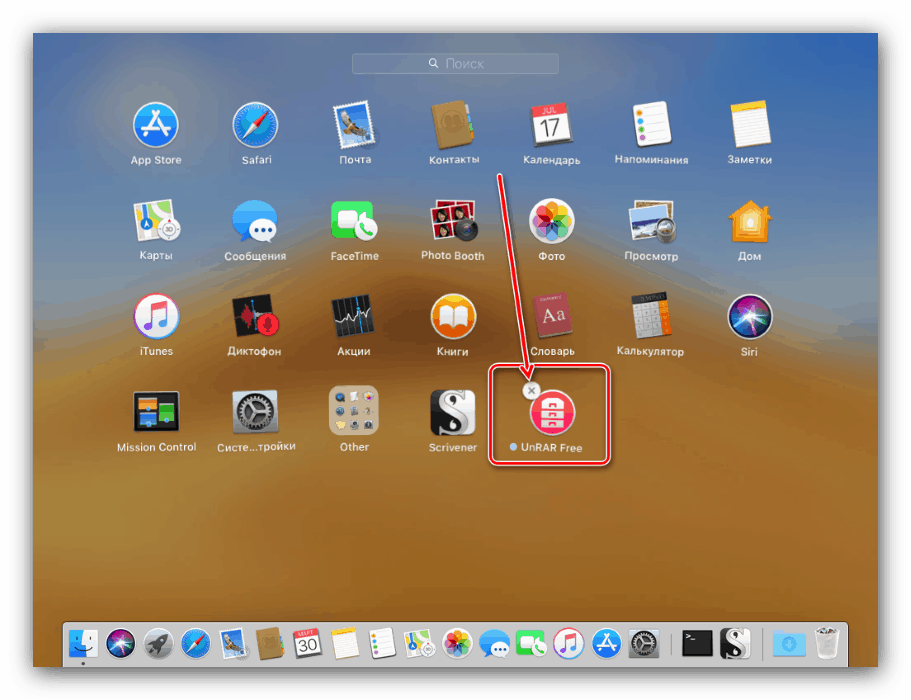Screen dimensions: 911x700
Task: Open Maps from the Dock
Action: [x=419, y=644]
